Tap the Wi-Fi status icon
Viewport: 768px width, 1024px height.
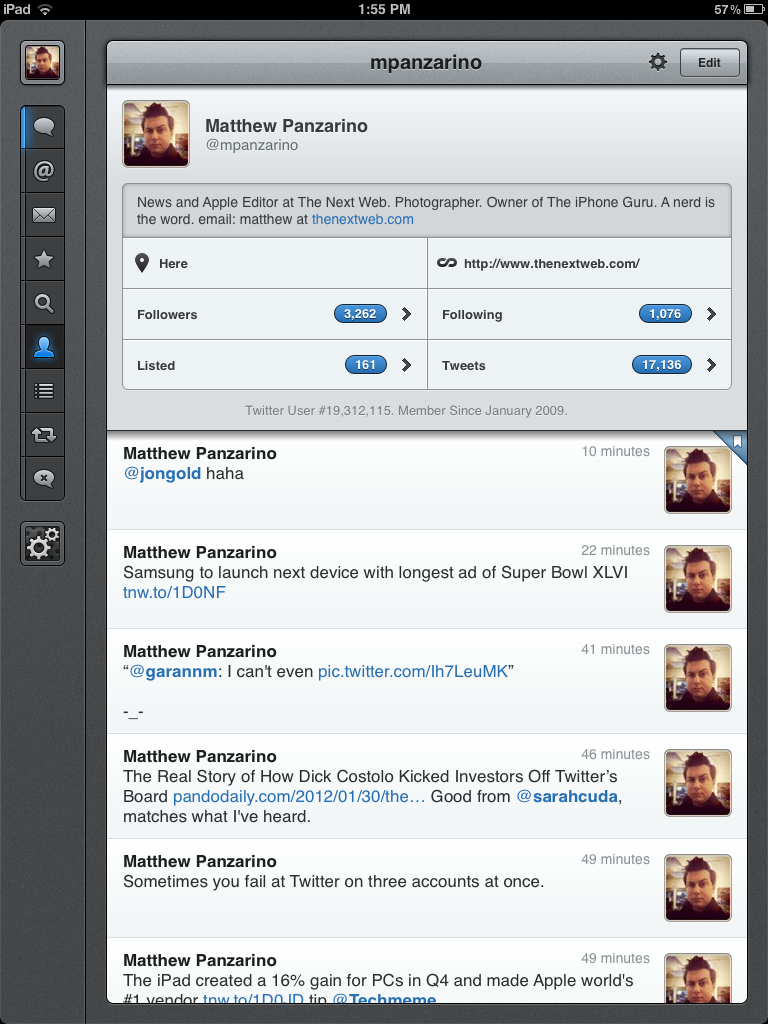(45, 9)
